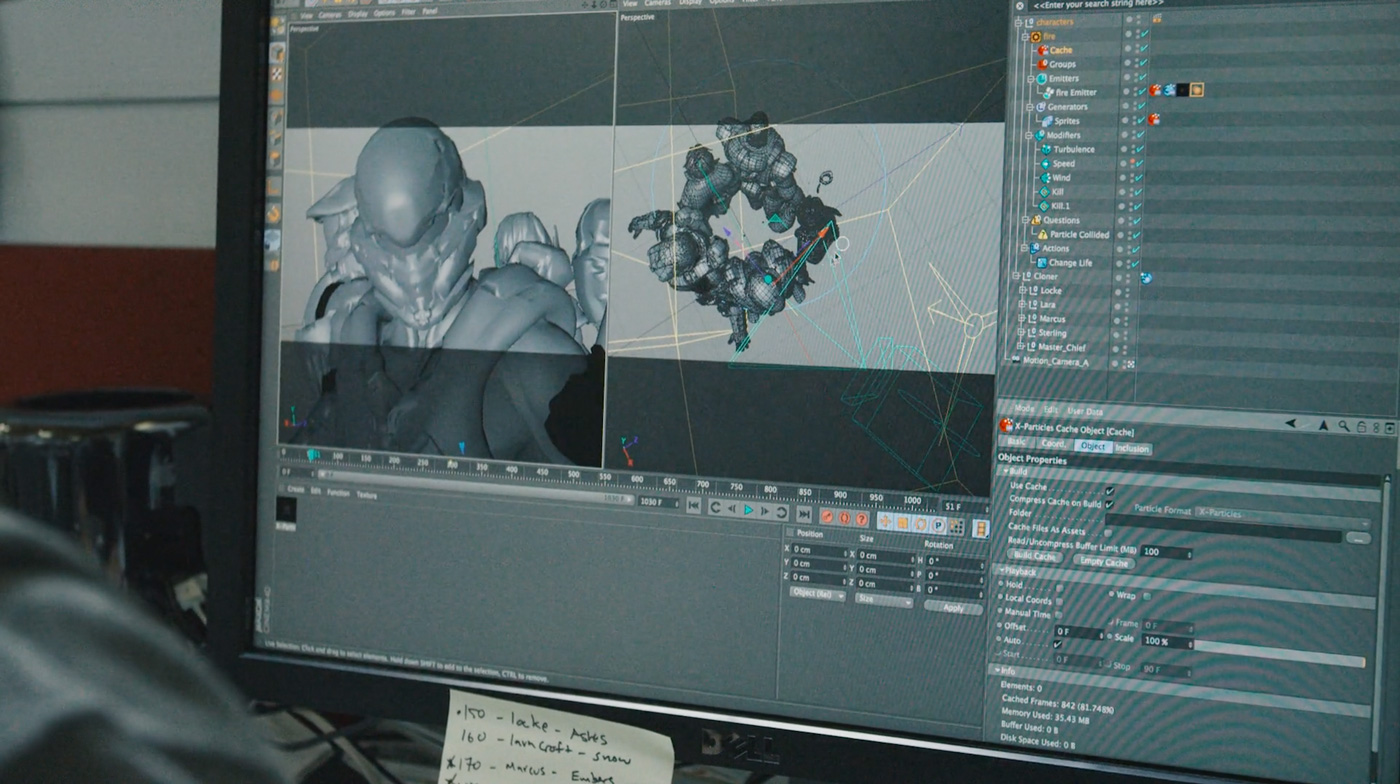Toggle the Manual Time checkbox
Viewport: 1400px width, 784px height.
pyautogui.click(x=1058, y=615)
